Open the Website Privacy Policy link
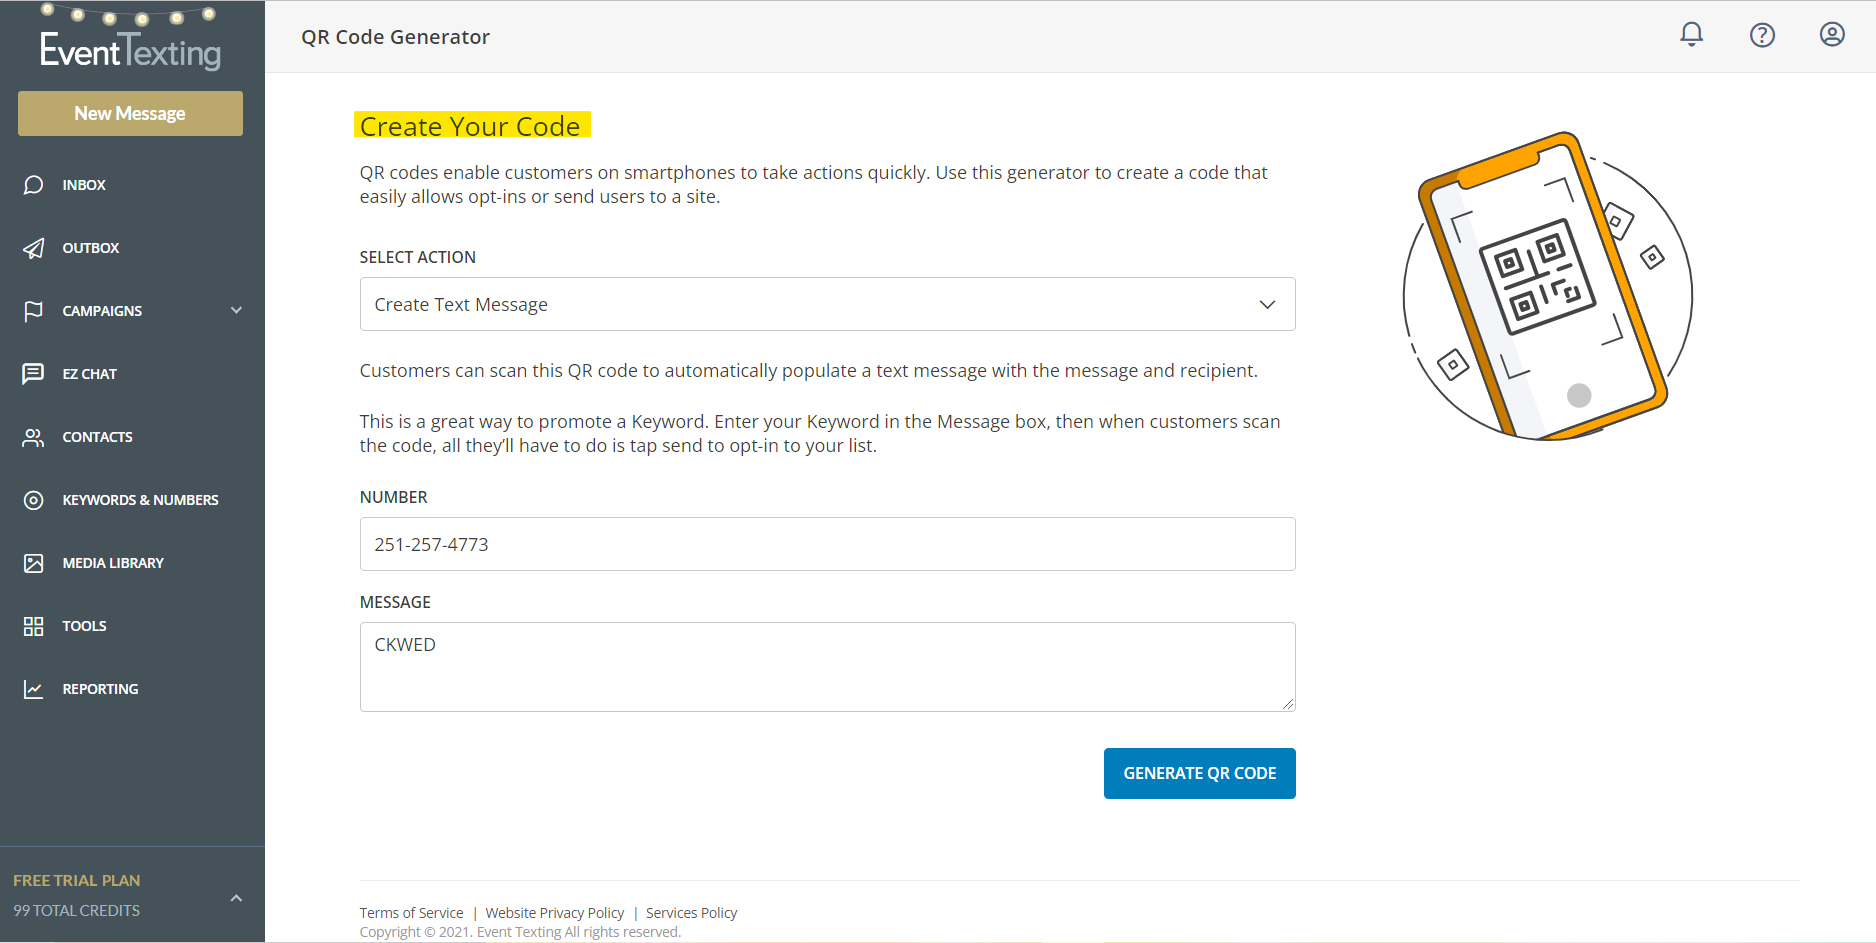Viewport: 1876px width, 943px height. pyautogui.click(x=555, y=913)
